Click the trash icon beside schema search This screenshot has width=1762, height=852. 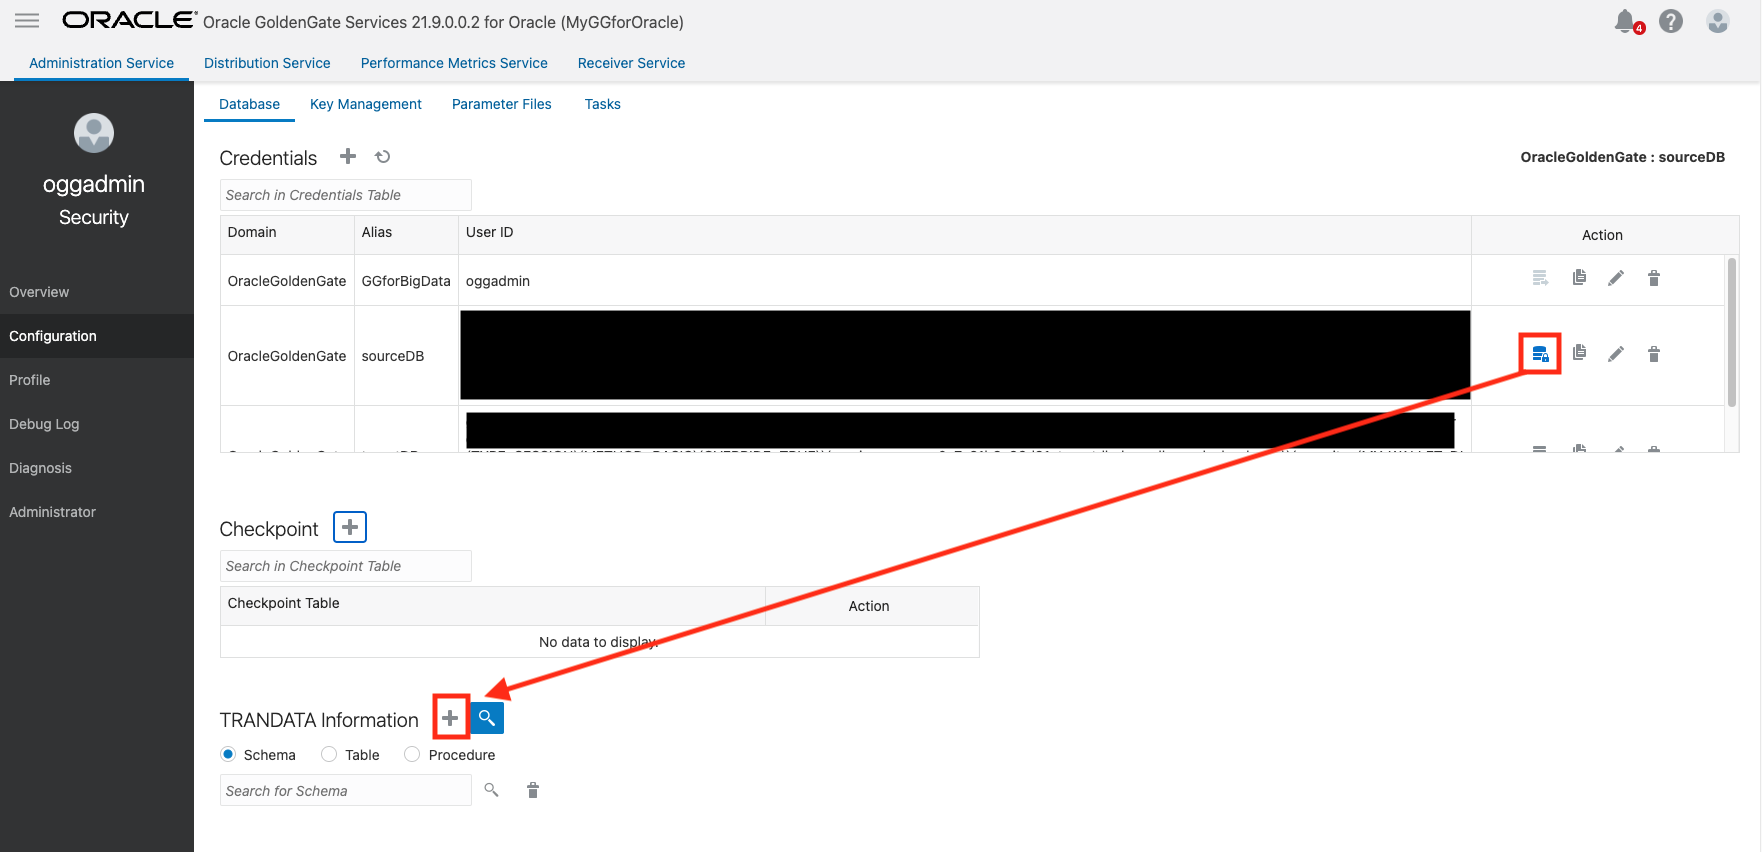(x=533, y=790)
